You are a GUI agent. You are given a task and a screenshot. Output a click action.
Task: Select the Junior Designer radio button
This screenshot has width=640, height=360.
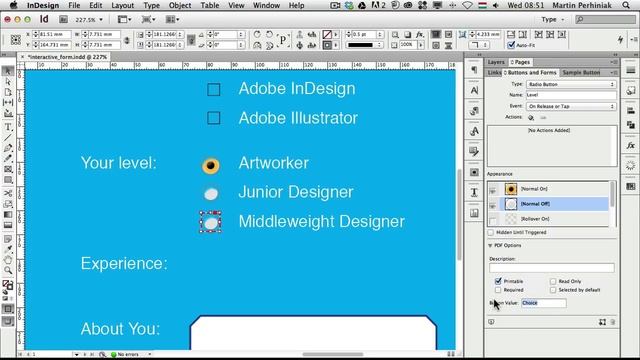[211, 194]
